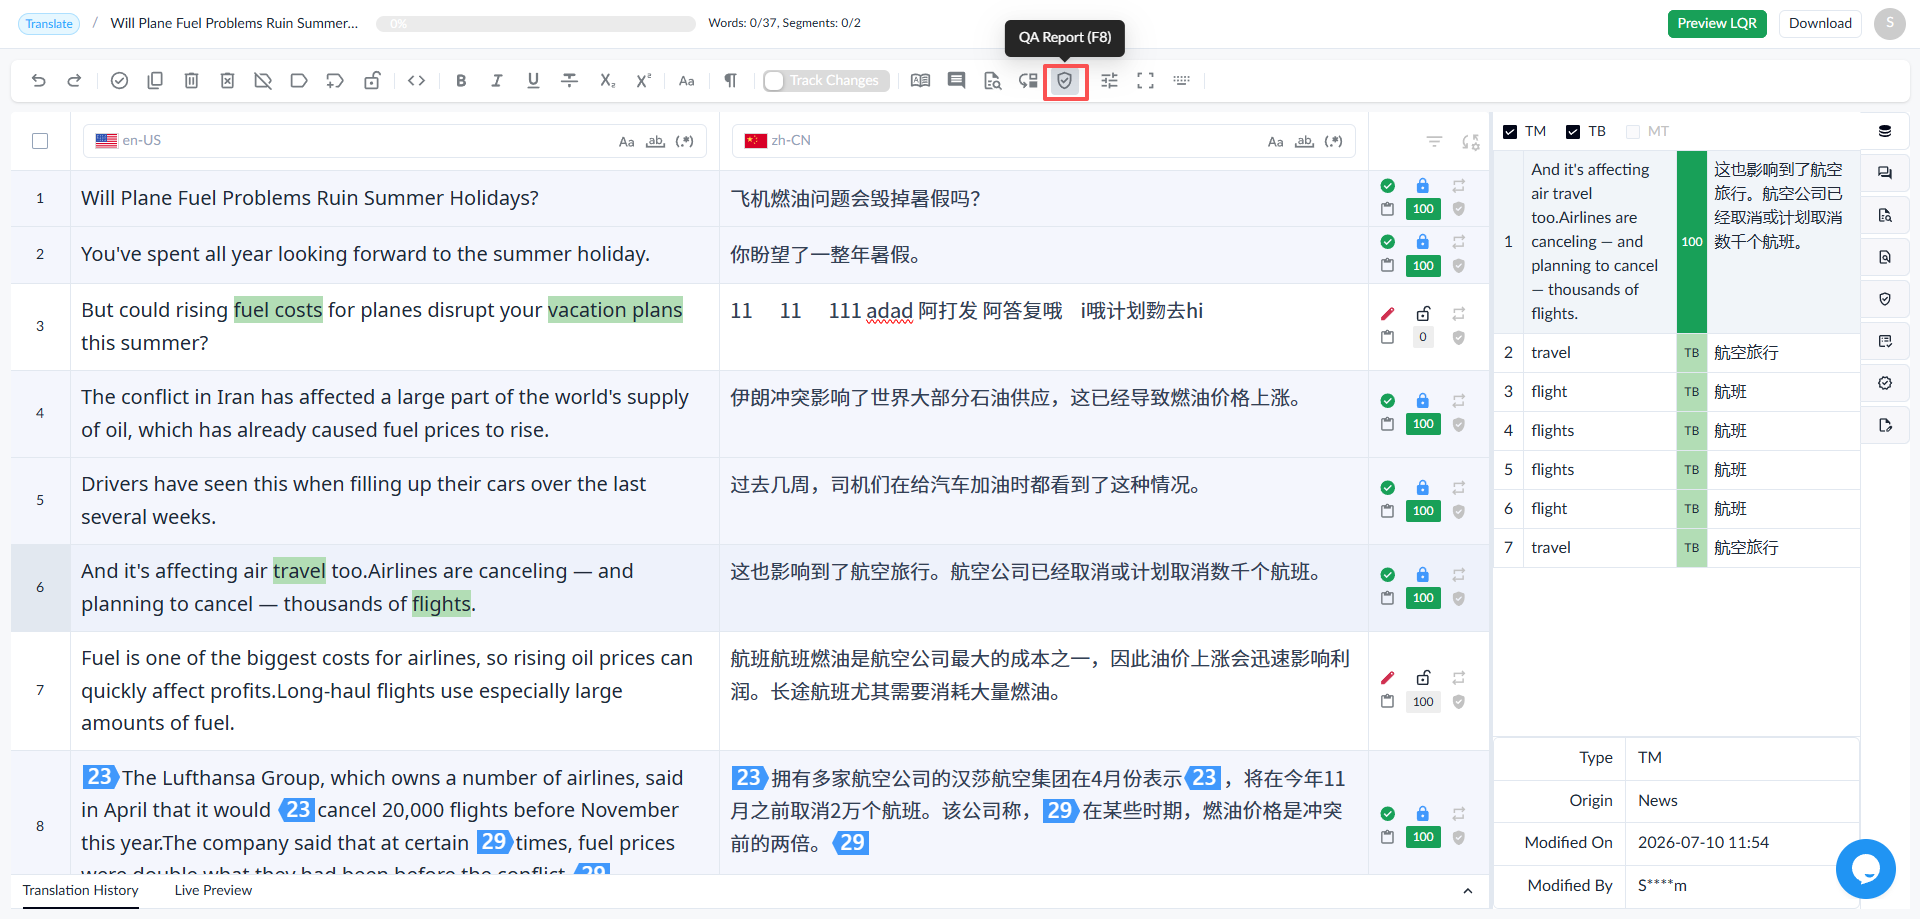The width and height of the screenshot is (1920, 919).
Task: Switch to Live Preview tab
Action: 213,891
